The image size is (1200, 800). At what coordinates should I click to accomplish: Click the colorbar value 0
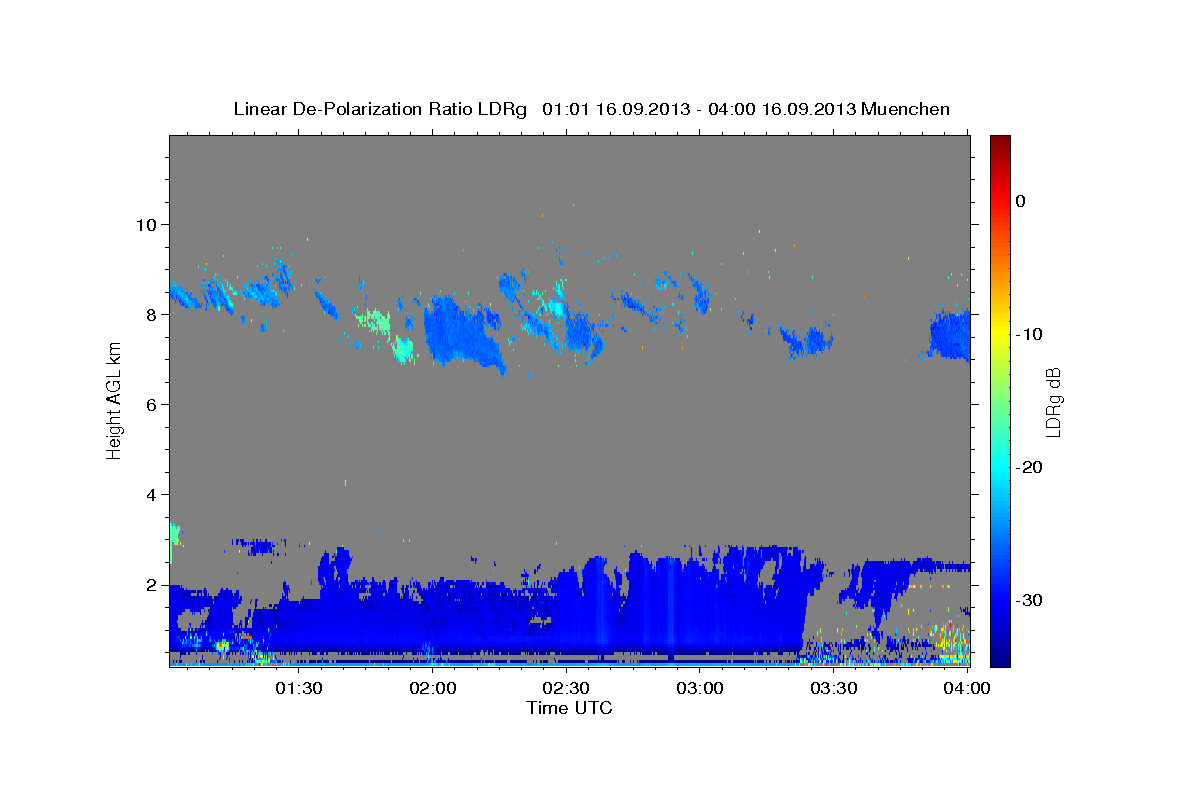click(x=1020, y=201)
